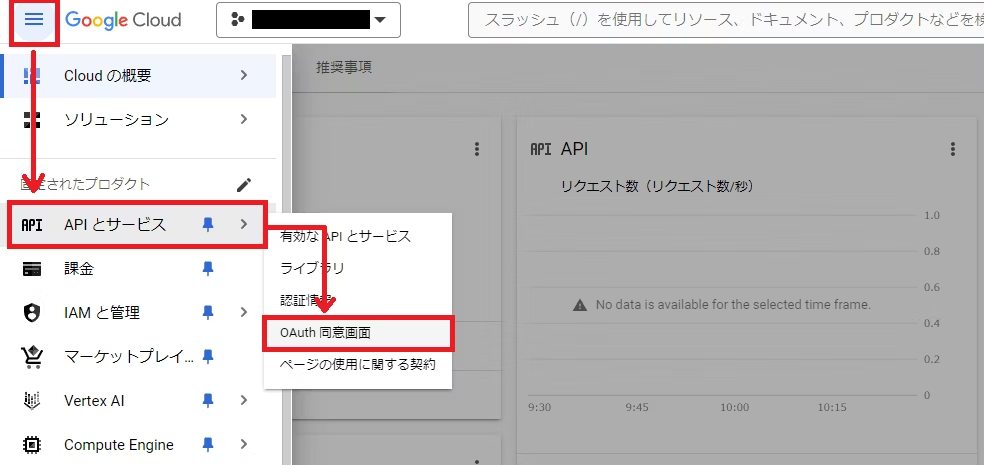Viewport: 984px width, 465px height.
Task: Toggle the pin for IAM と管理
Action: (208, 313)
